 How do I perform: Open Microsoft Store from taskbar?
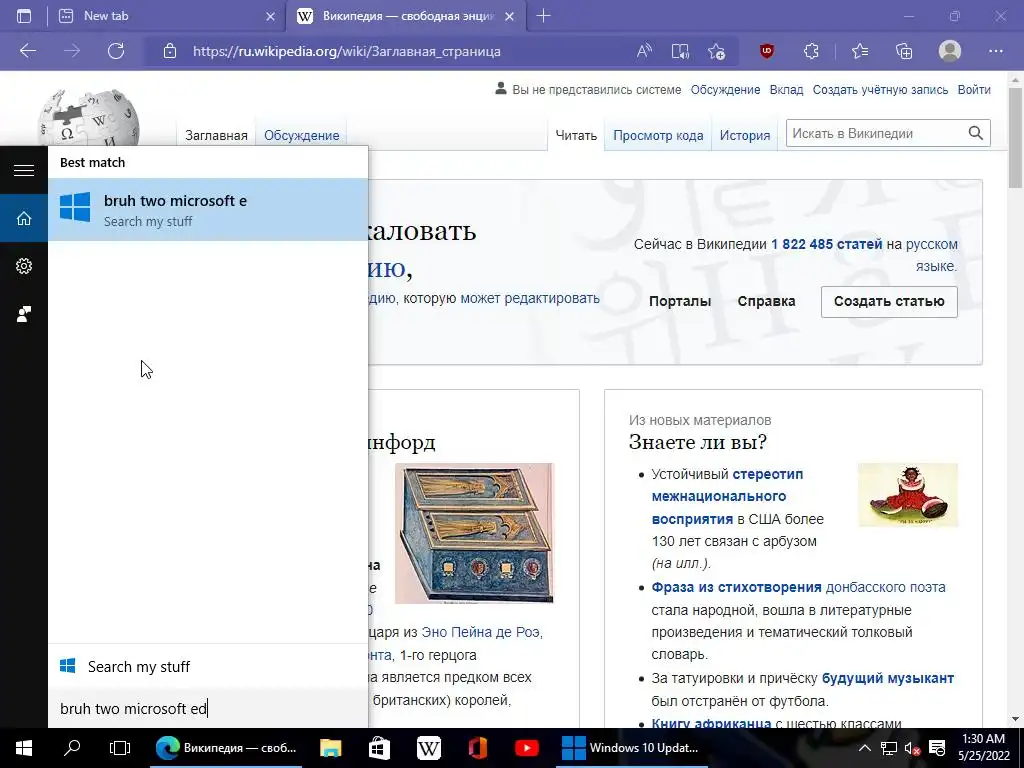coord(379,748)
